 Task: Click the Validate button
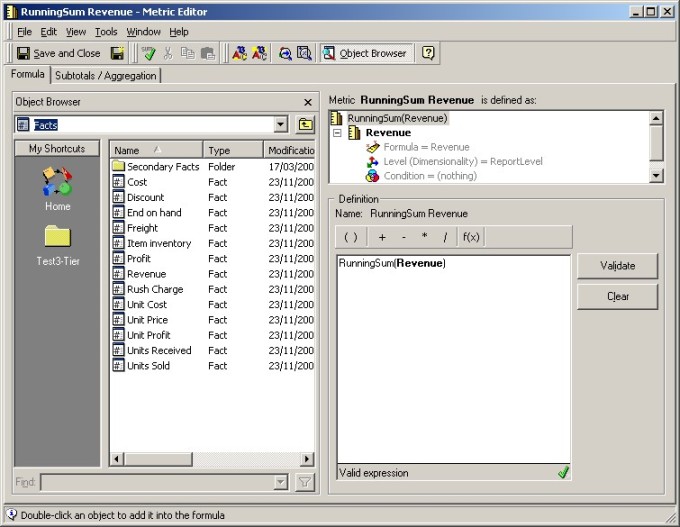coord(617,266)
